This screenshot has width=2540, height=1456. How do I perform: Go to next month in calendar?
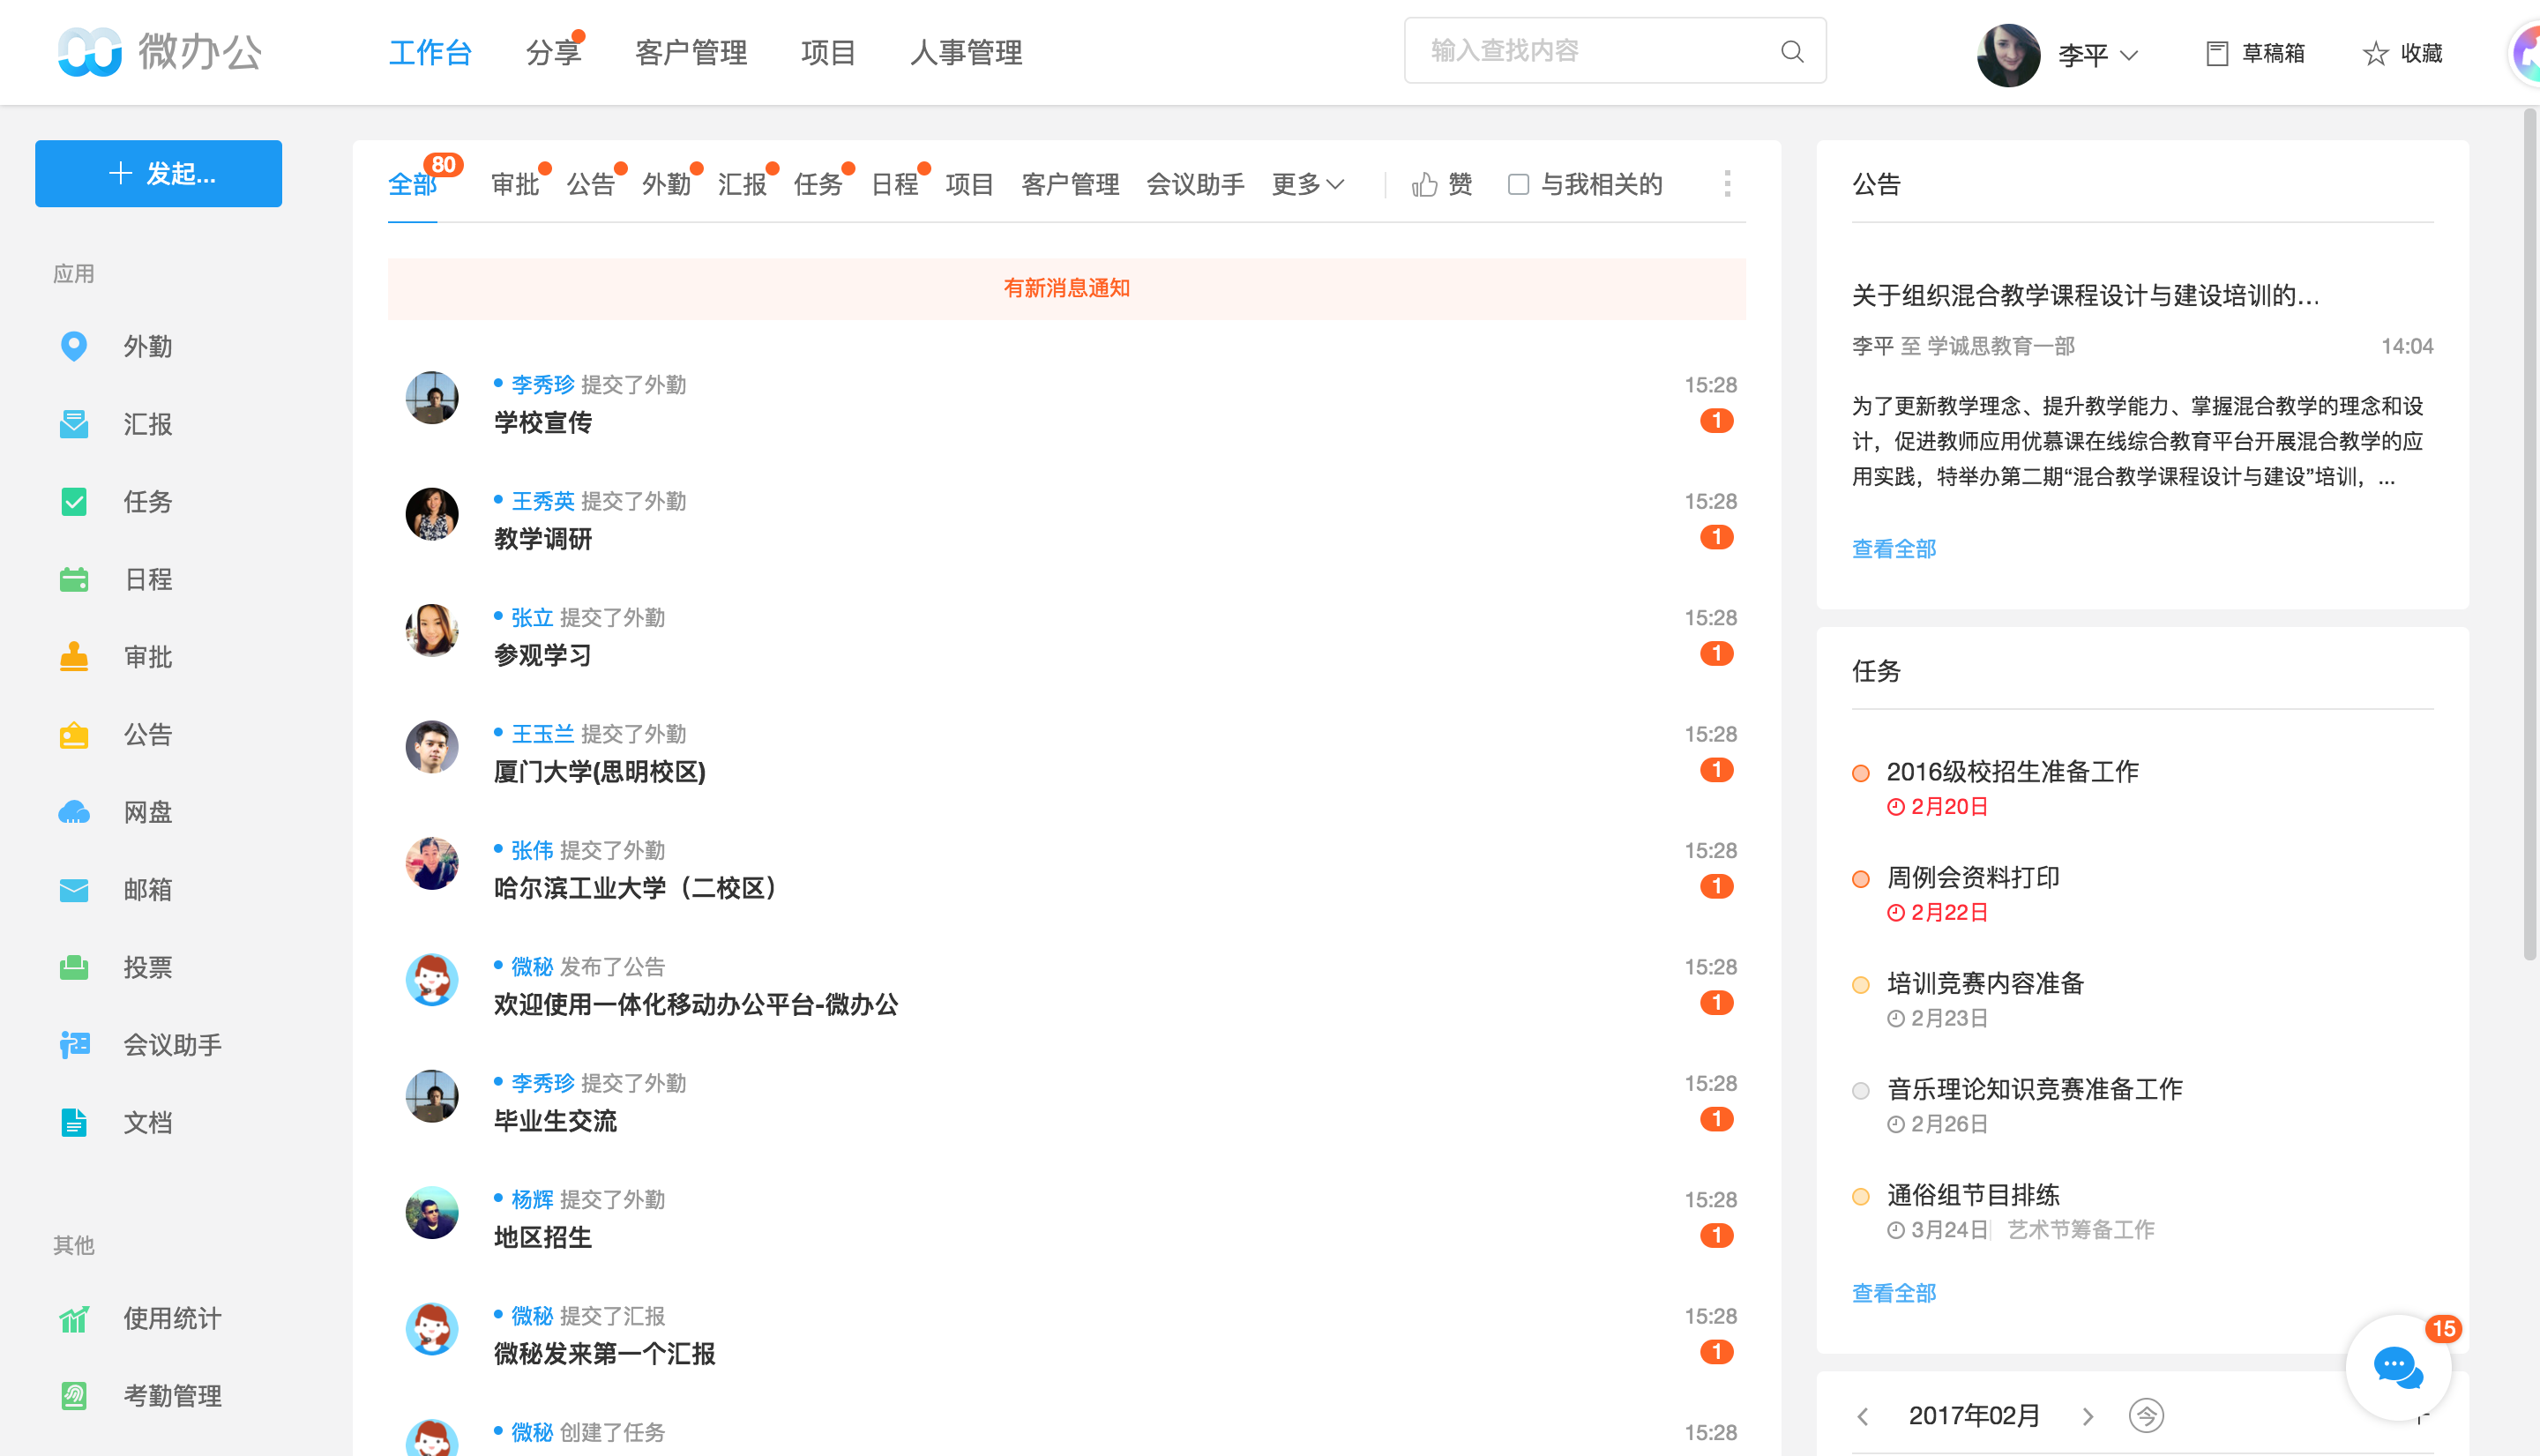click(2088, 1416)
